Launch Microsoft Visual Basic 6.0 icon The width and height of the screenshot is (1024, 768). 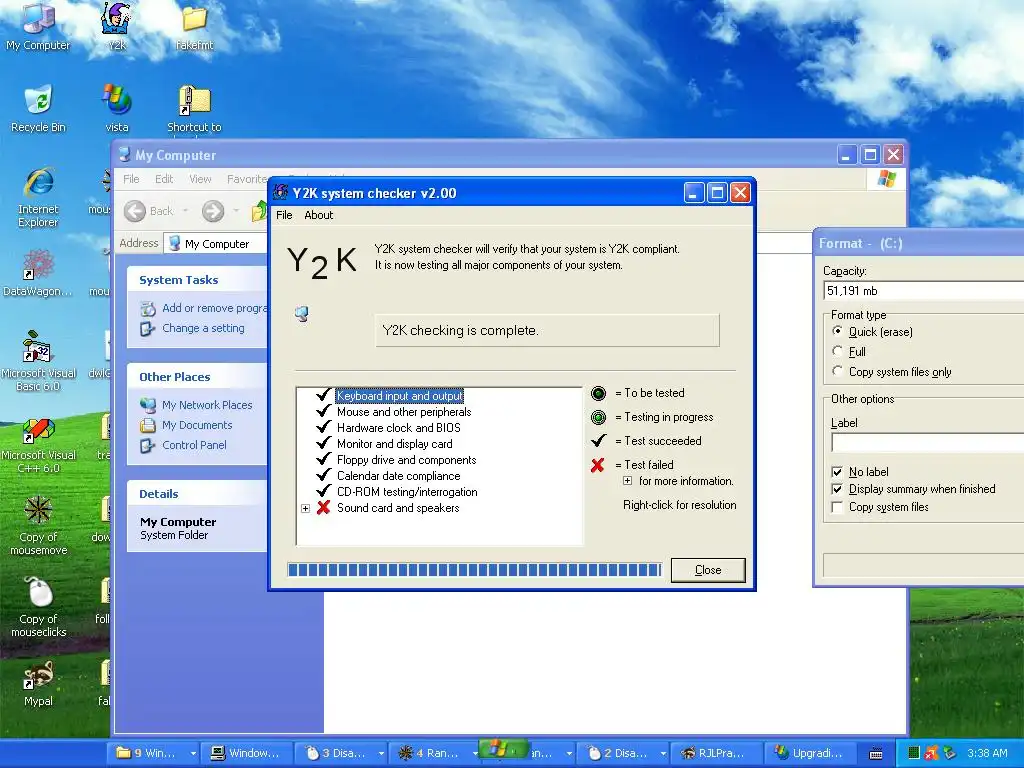tap(38, 360)
